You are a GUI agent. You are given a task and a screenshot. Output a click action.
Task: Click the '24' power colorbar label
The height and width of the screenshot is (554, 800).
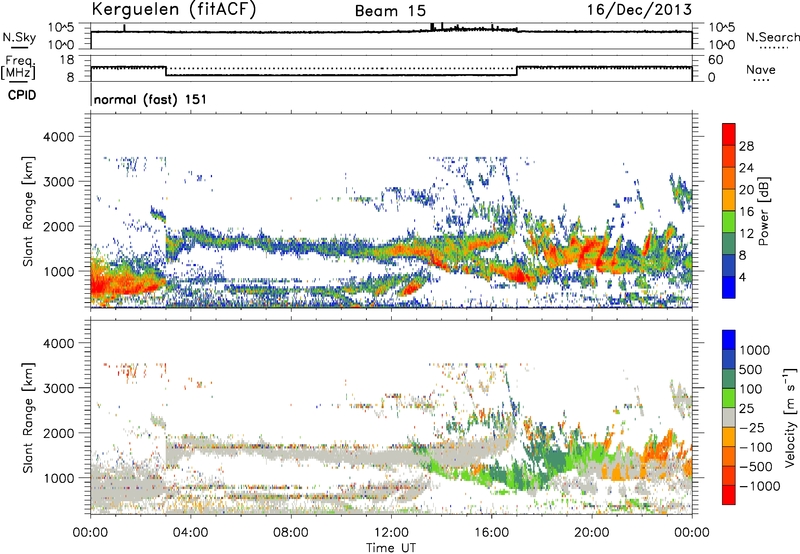point(746,168)
